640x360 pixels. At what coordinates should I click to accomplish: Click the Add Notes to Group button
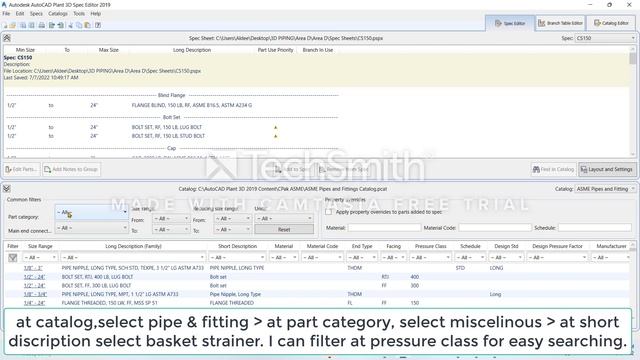click(x=71, y=169)
